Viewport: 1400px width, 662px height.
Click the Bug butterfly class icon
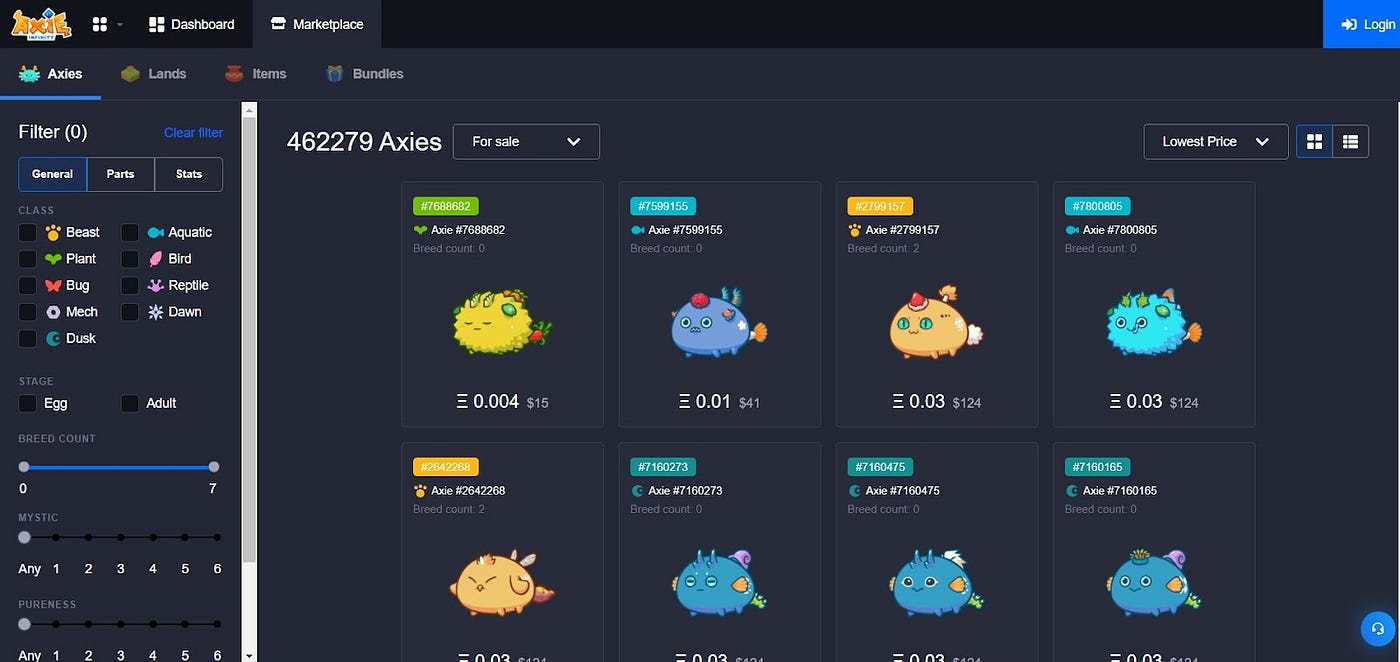coord(54,285)
